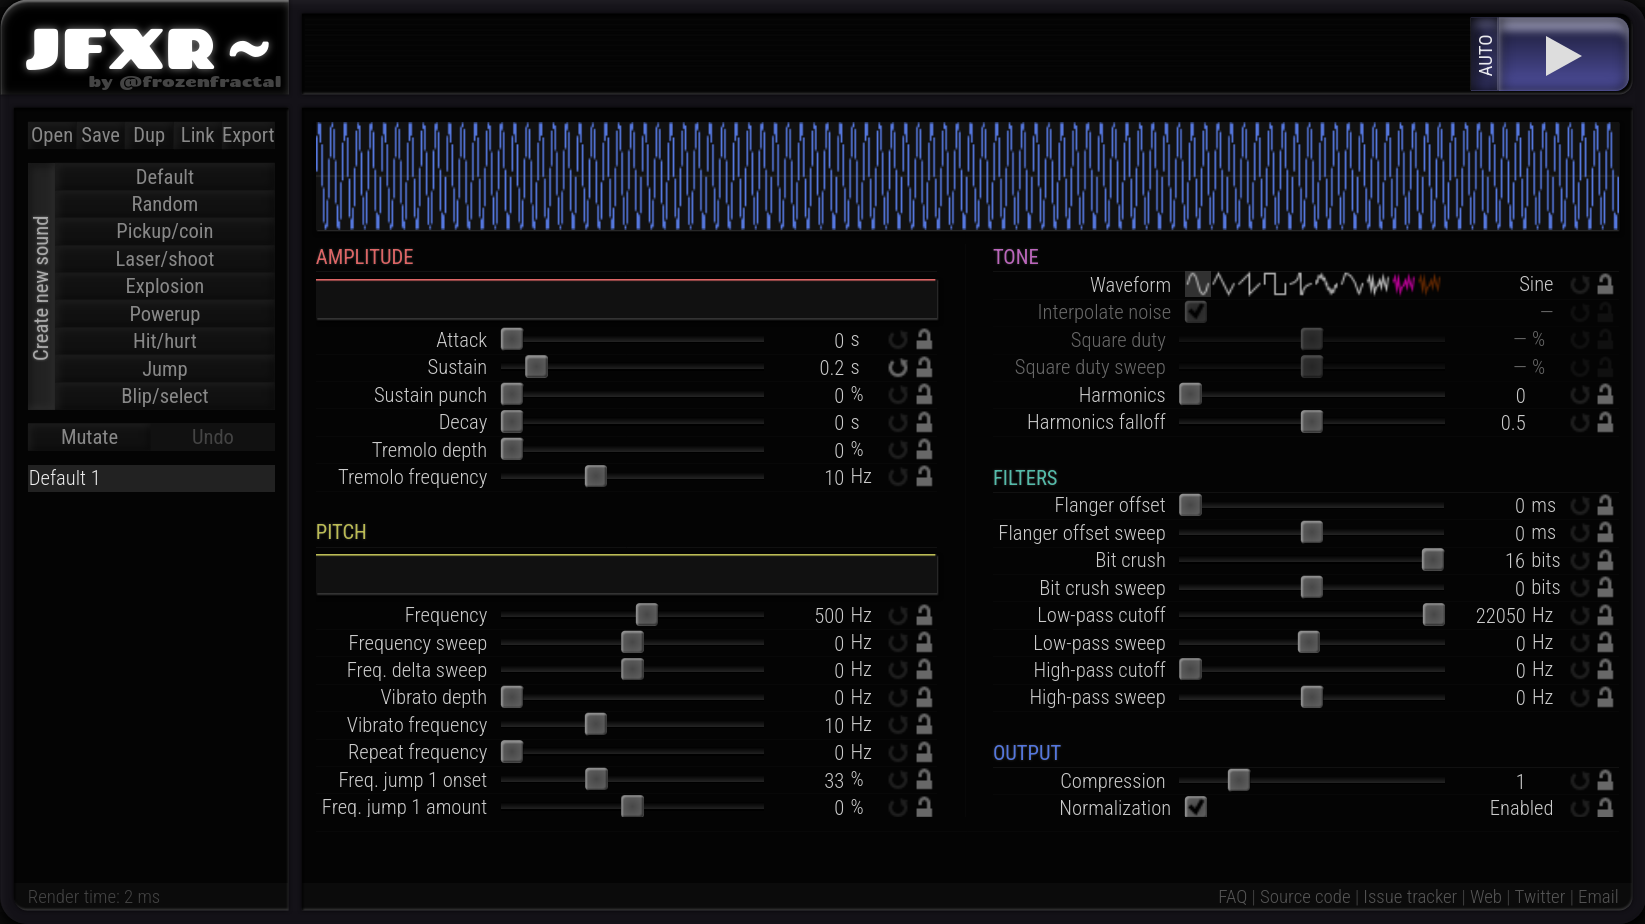Generate a Blip/select preset sound
The image size is (1645, 924).
165,396
